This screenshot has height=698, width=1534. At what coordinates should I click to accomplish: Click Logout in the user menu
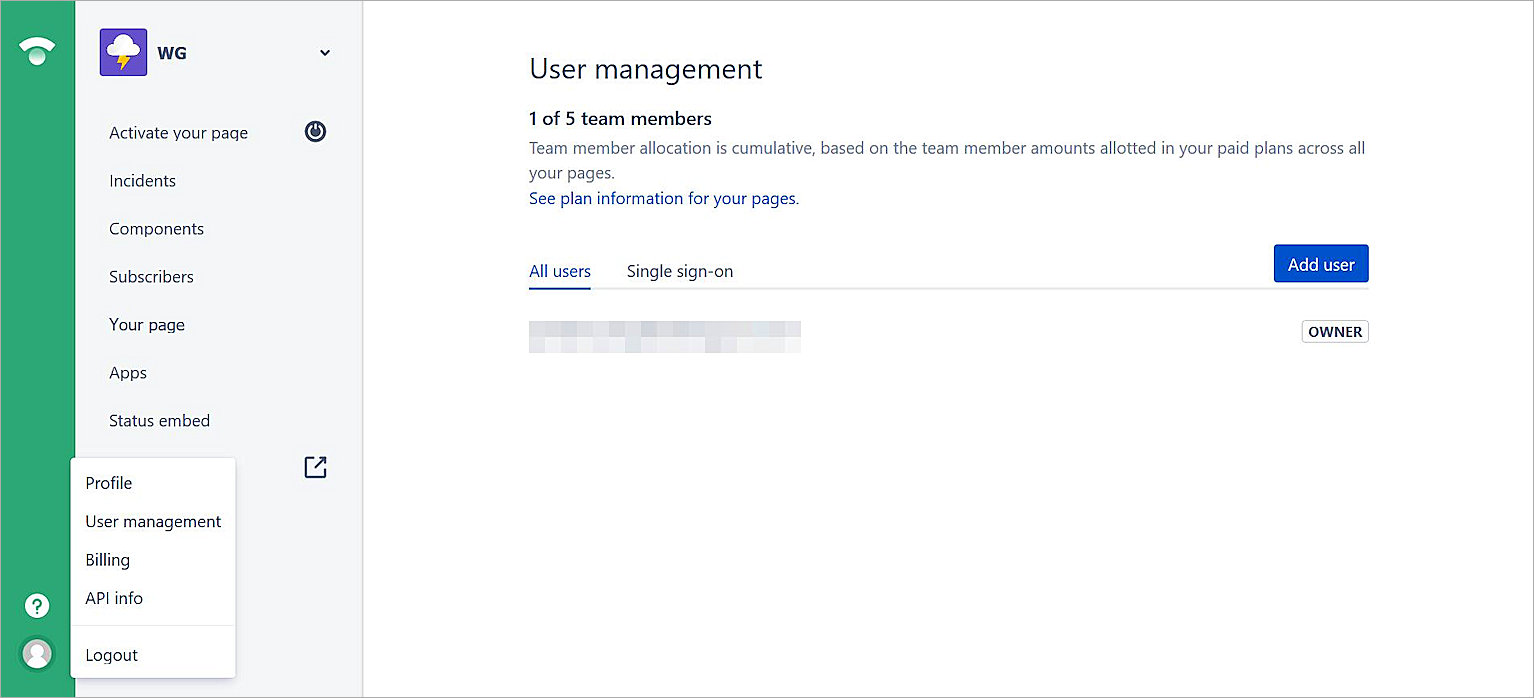[x=112, y=655]
